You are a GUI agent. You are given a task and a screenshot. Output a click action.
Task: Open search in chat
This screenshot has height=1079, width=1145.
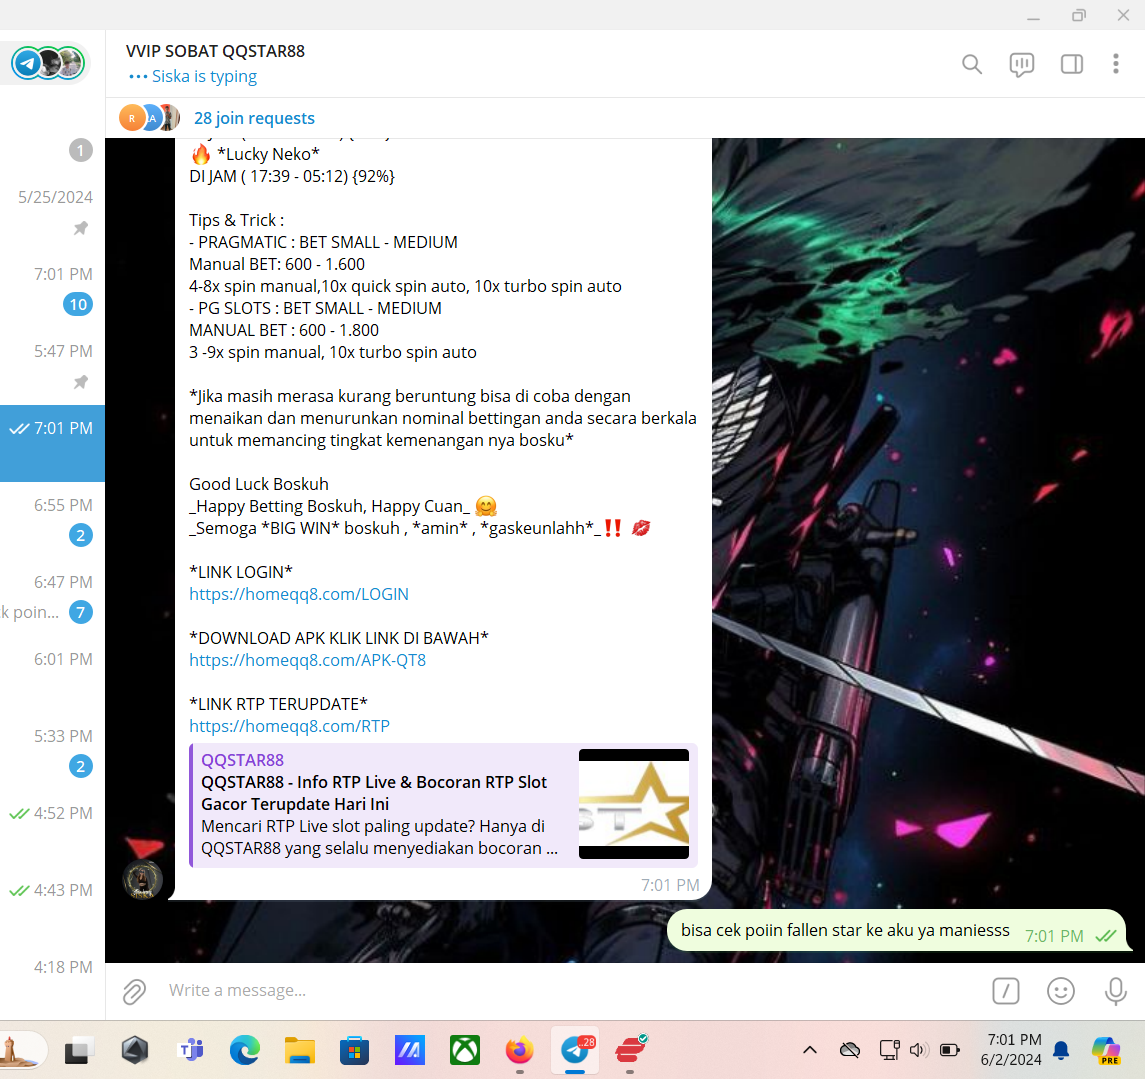click(x=971, y=64)
